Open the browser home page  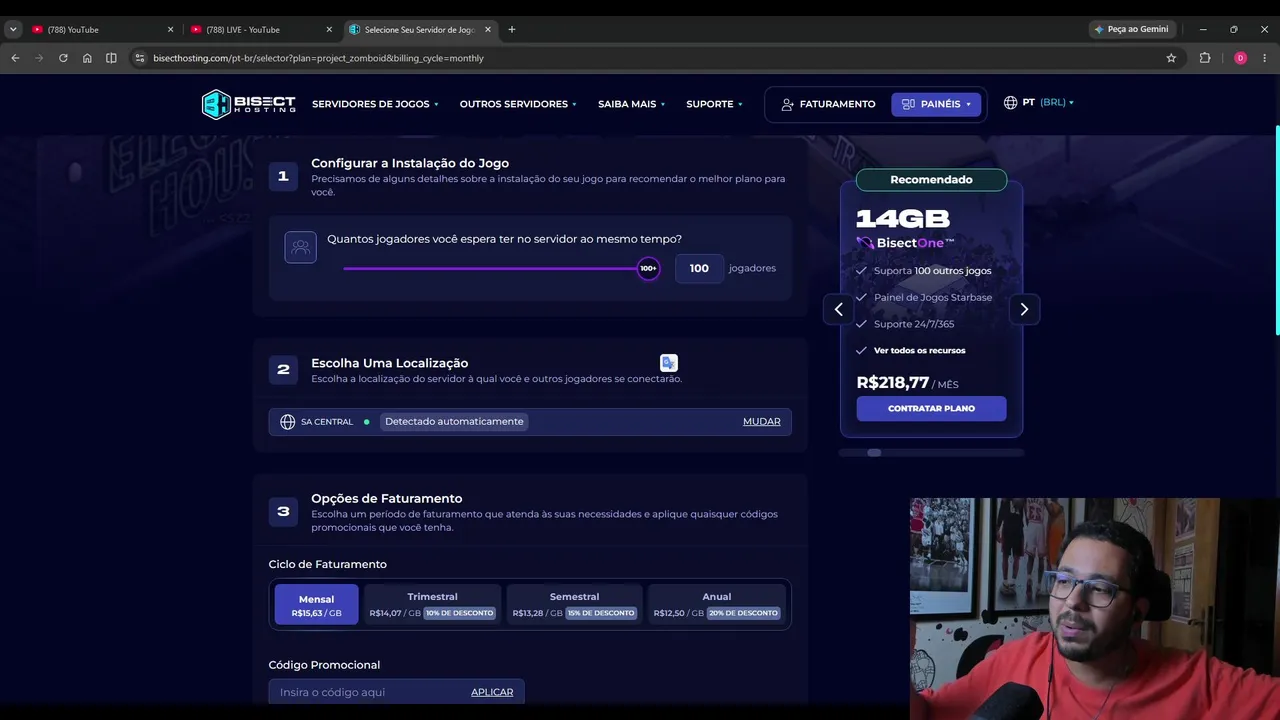(87, 58)
